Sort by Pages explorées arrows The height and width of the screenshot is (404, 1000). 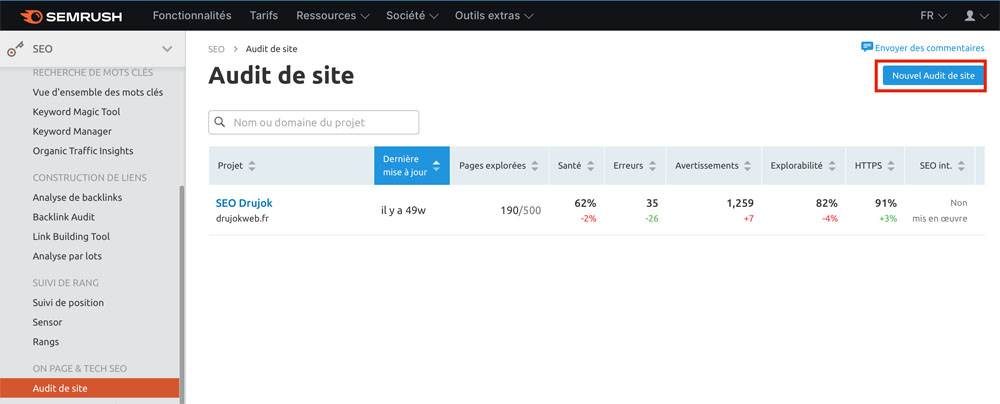pos(535,166)
